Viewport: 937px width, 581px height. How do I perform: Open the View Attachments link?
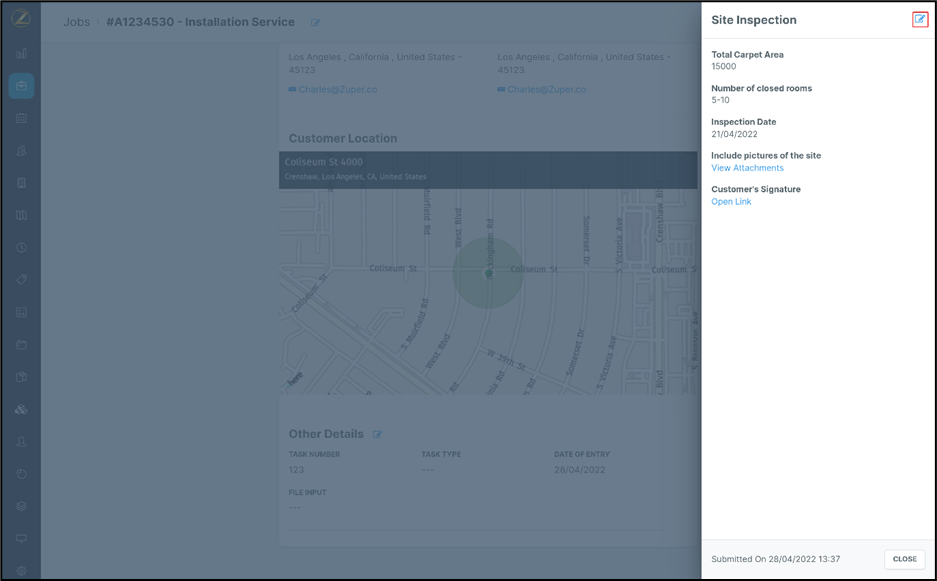[747, 168]
